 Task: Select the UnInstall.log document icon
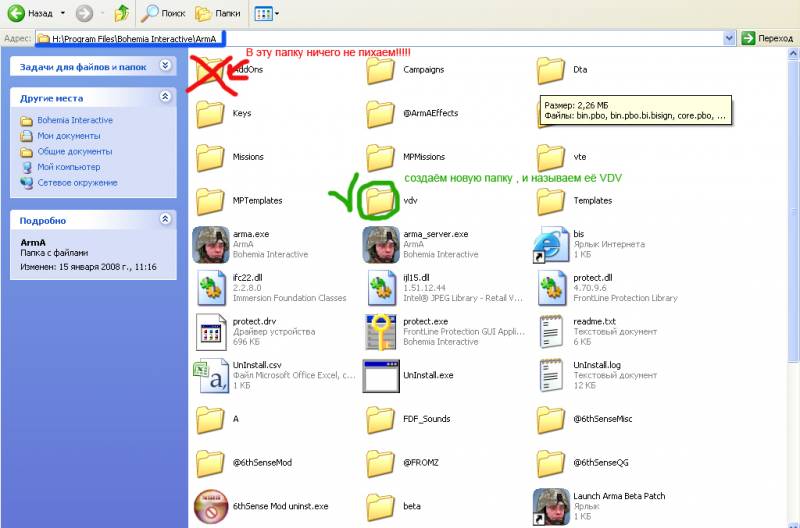(551, 376)
